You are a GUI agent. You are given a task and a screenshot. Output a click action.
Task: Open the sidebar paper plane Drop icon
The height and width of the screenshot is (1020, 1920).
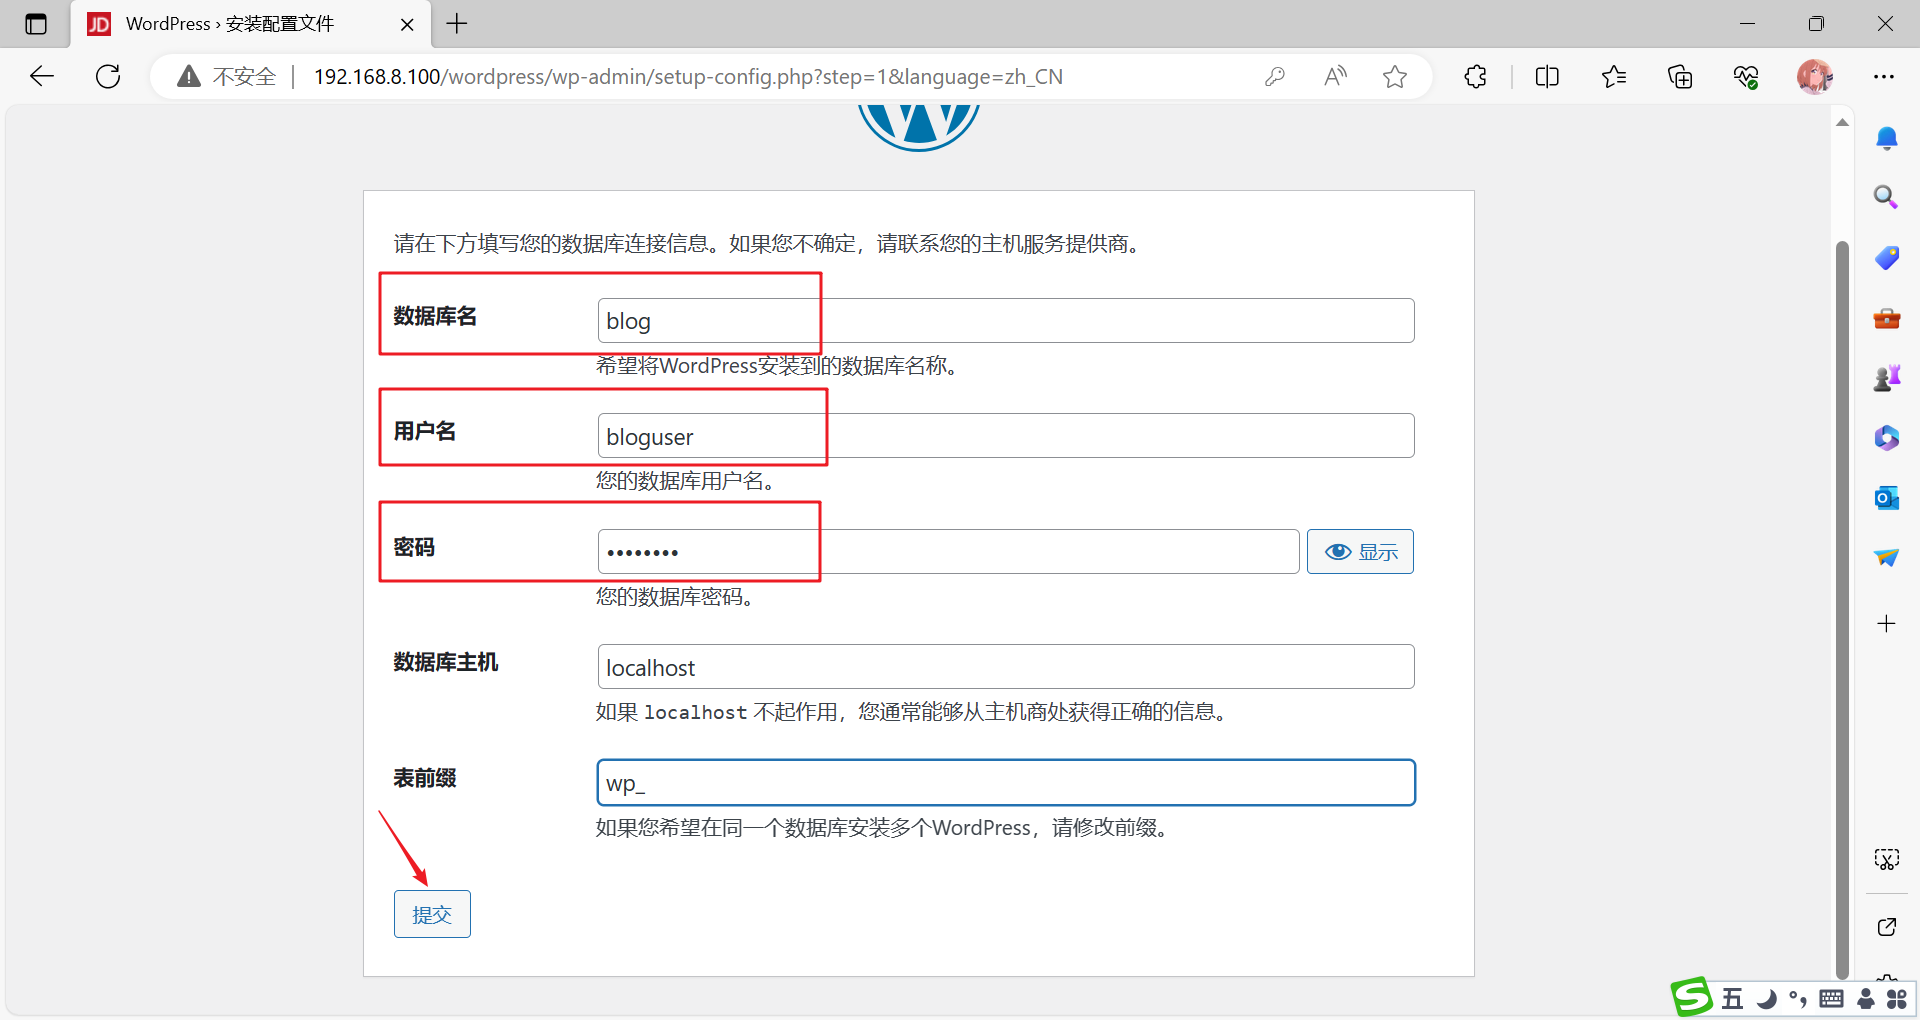tap(1887, 558)
